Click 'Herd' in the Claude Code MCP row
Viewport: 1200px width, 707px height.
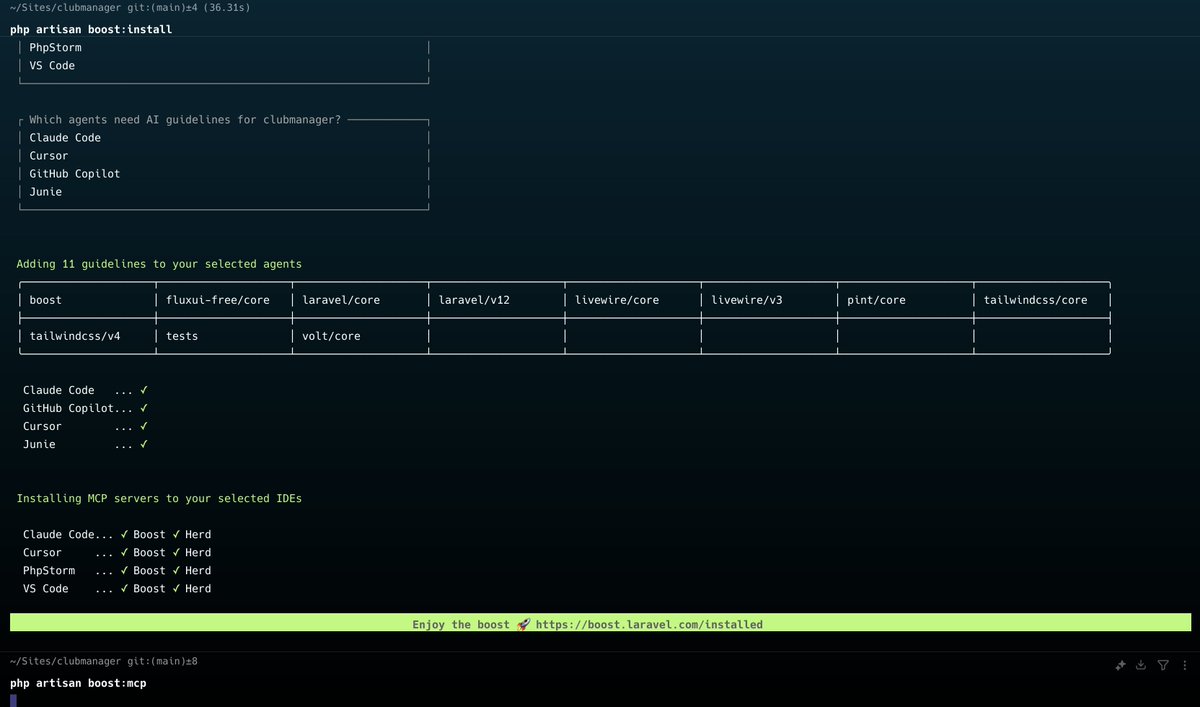(198, 534)
